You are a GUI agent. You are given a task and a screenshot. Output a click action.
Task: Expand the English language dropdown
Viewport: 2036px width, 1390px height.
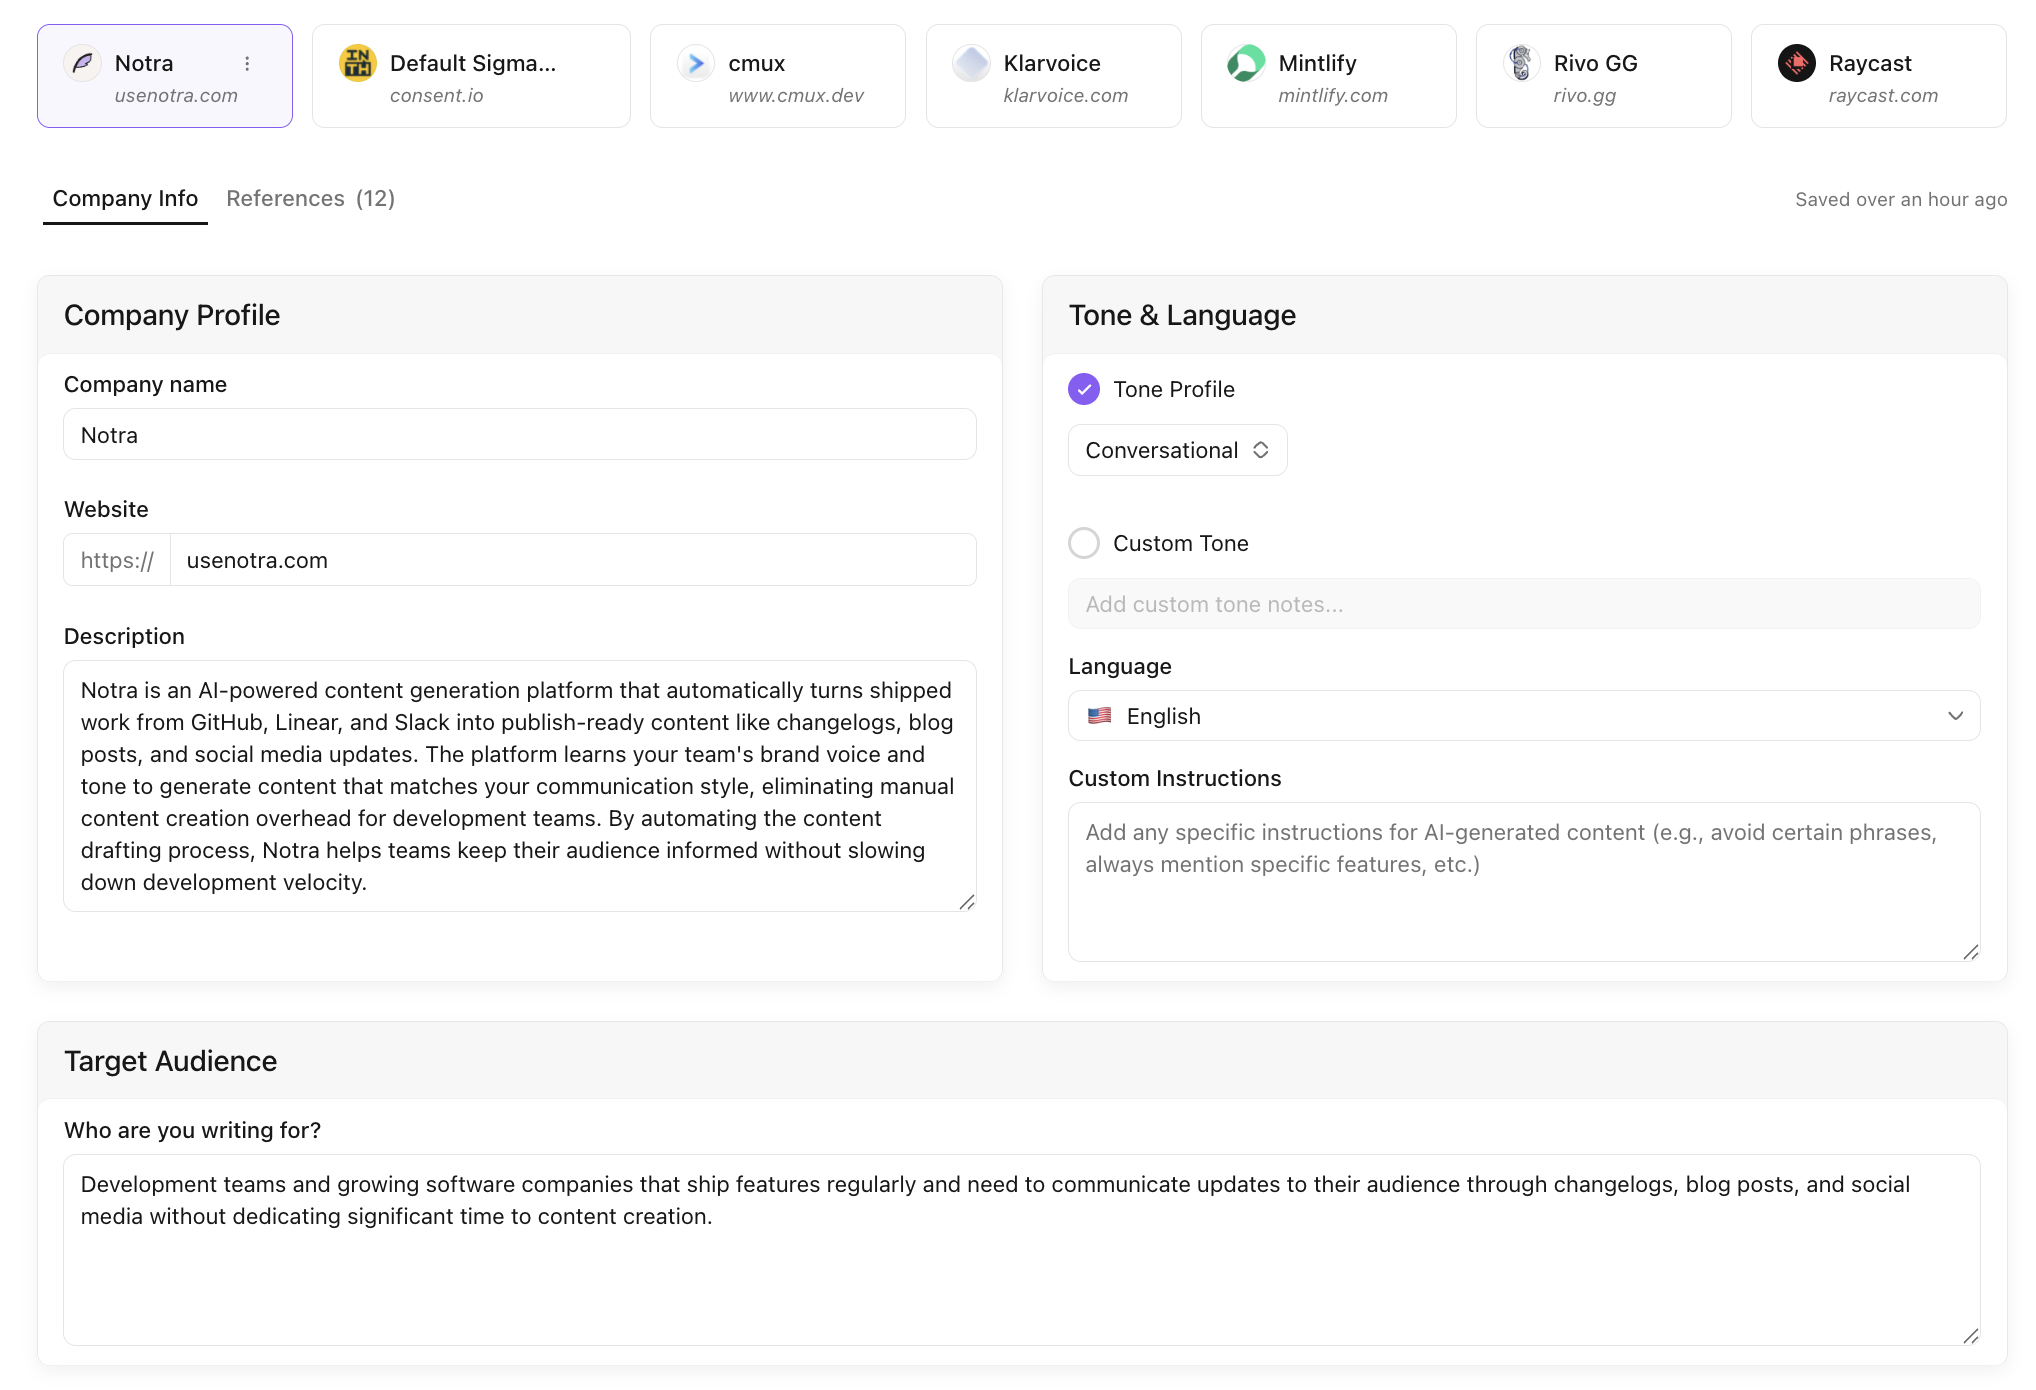pyautogui.click(x=1523, y=716)
